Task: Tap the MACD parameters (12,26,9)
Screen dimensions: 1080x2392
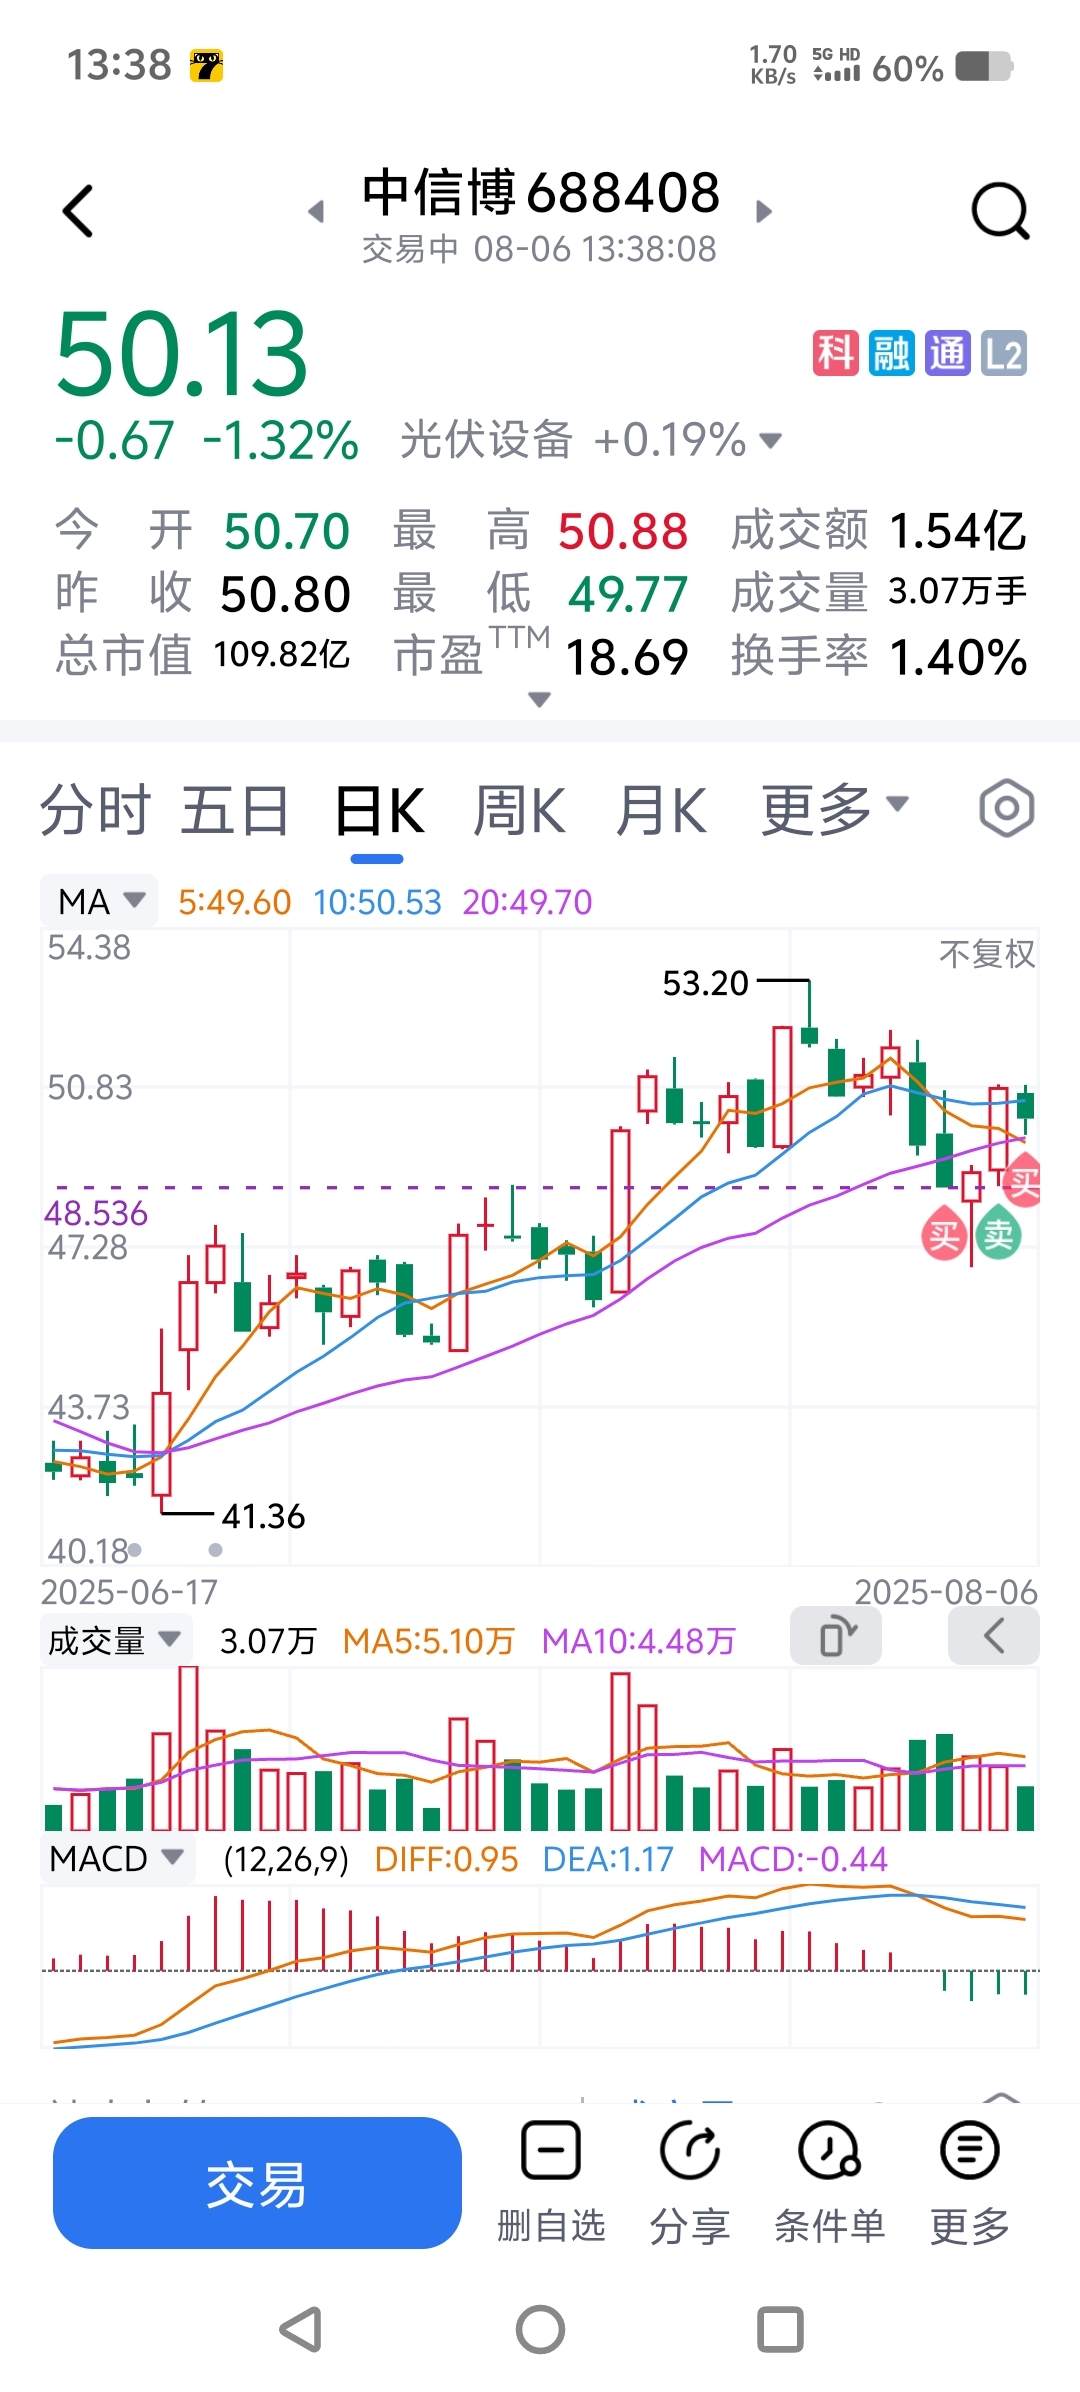Action: [x=286, y=1860]
